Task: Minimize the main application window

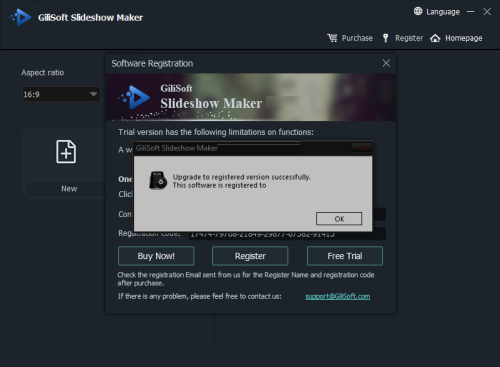Action: point(470,12)
